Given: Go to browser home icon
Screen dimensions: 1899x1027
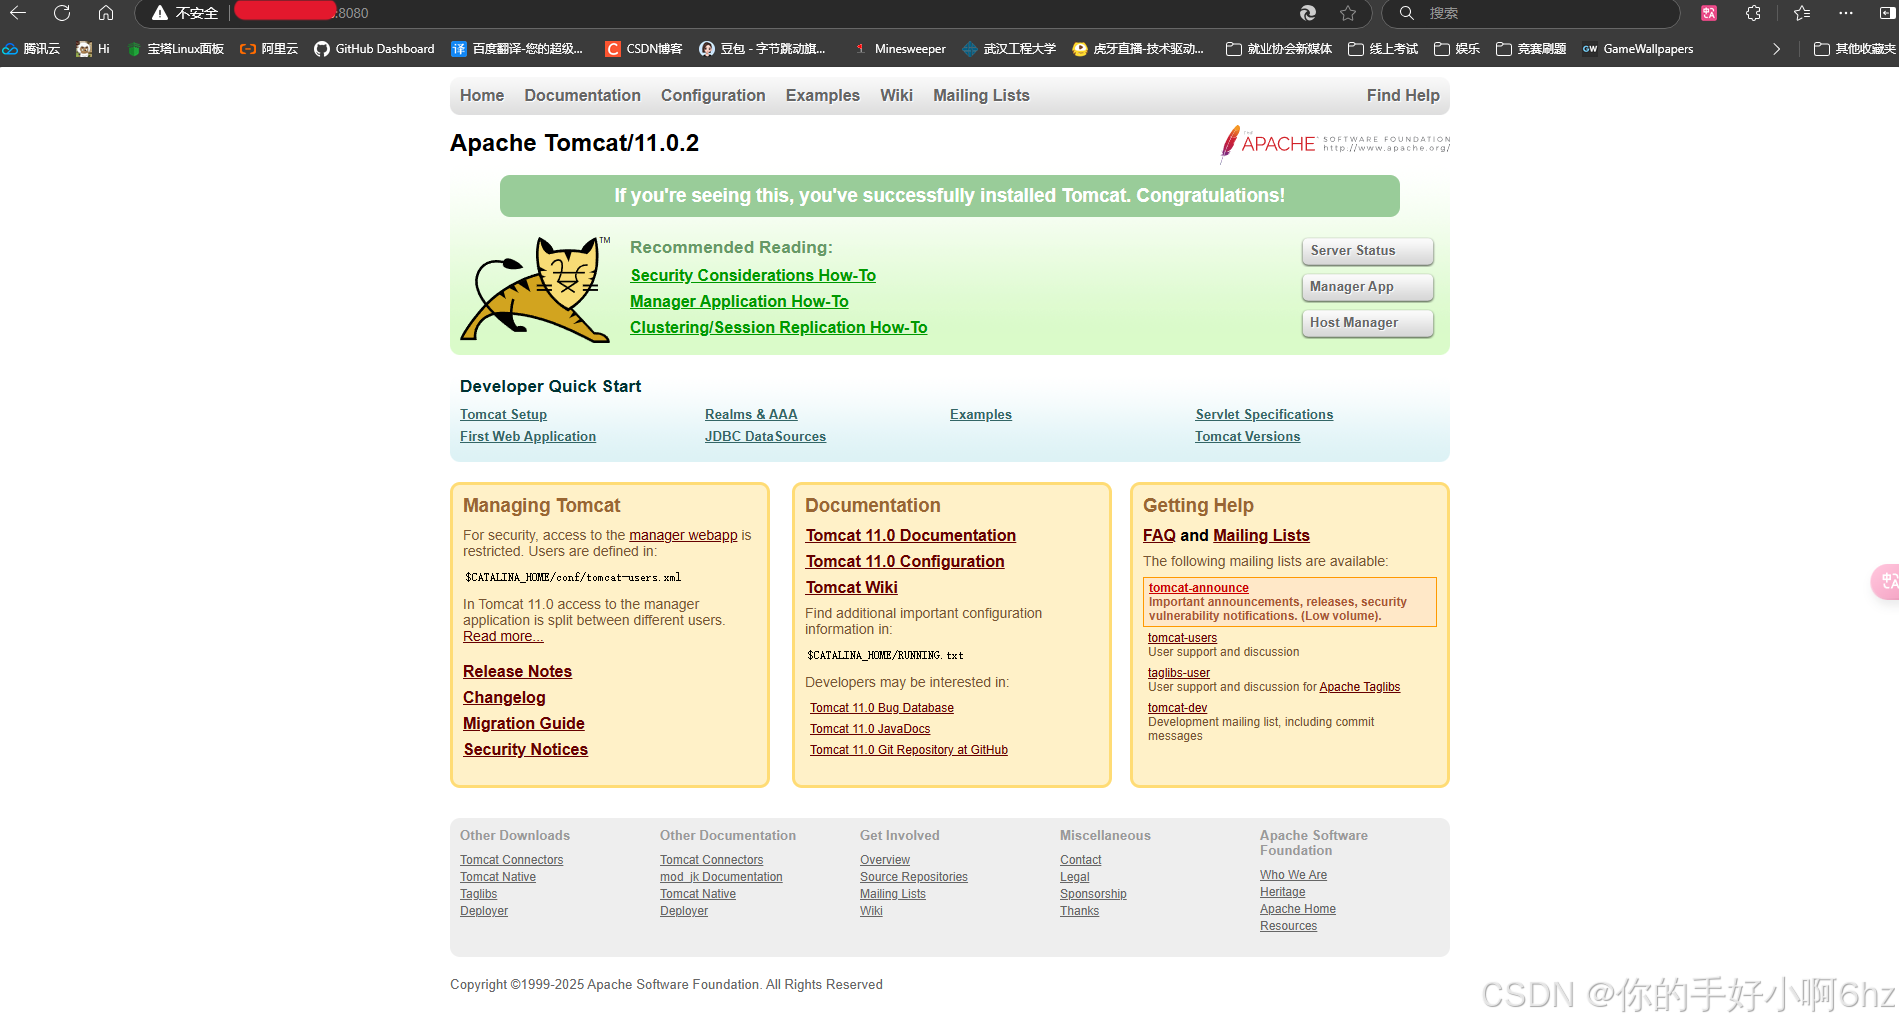Looking at the screenshot, I should [x=106, y=13].
